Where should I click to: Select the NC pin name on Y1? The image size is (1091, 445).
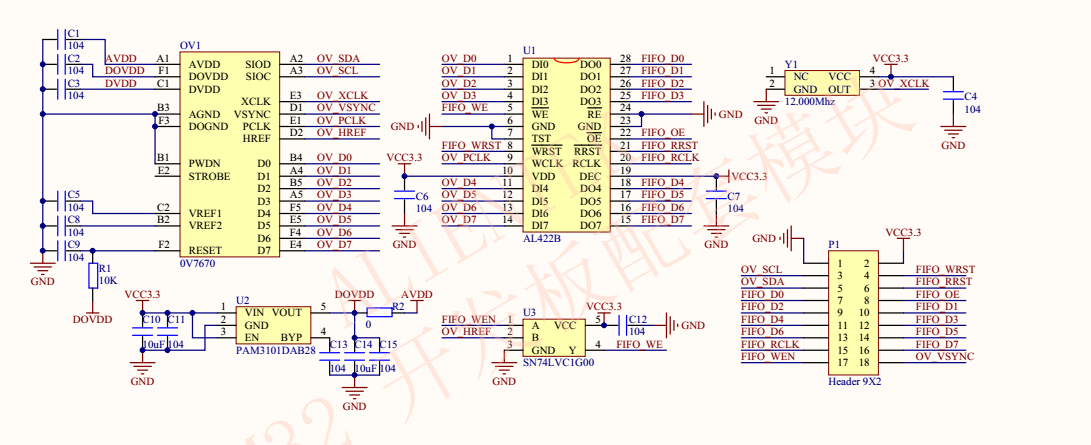[x=801, y=76]
